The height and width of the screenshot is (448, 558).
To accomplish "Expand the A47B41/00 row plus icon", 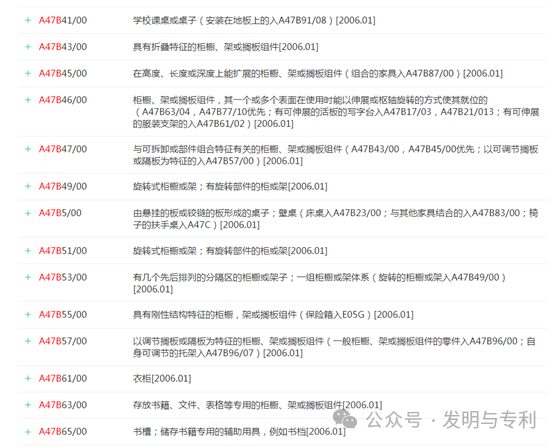I will pyautogui.click(x=28, y=20).
